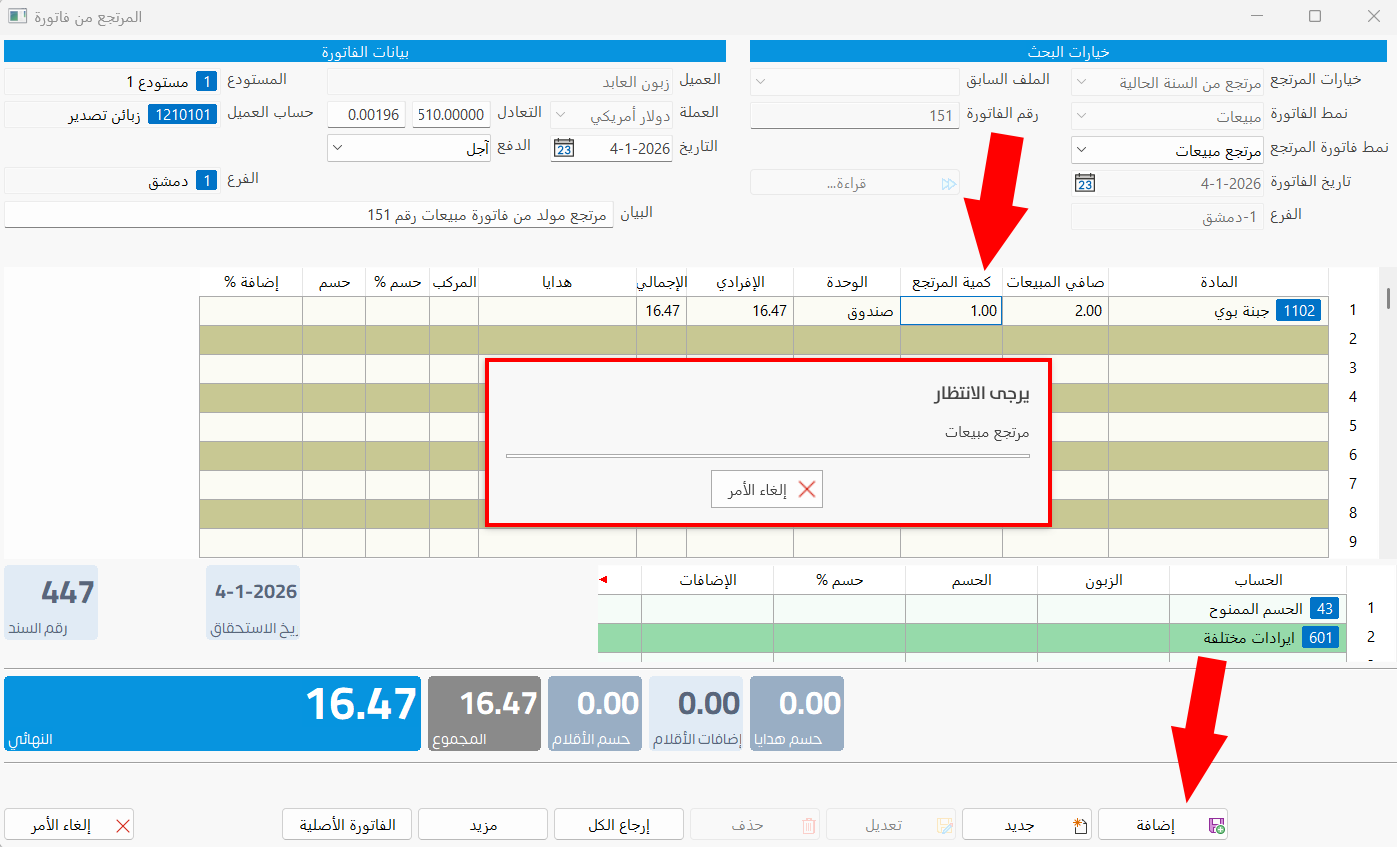Screen dimensions: 1397x847
Task: Select the كمية المرتجع cell showing 1.00
Action: click(x=950, y=310)
